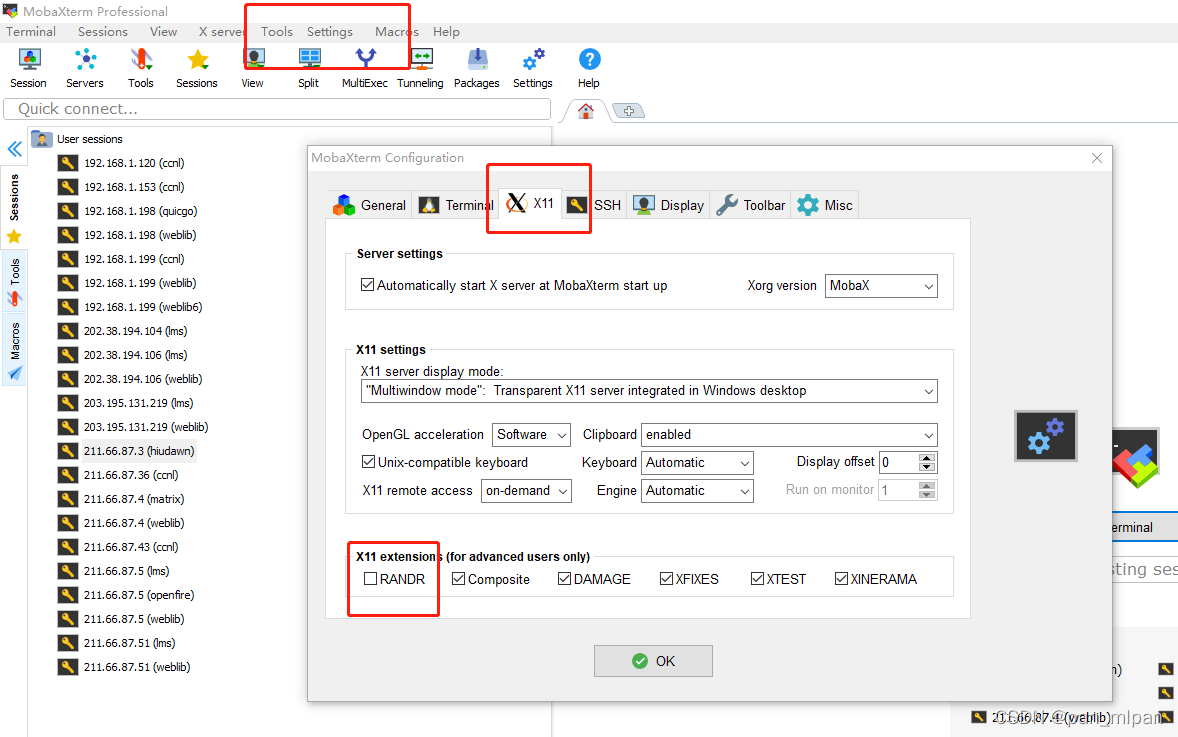Select the 211.66.87.3 (hiudawn) session

click(x=139, y=451)
